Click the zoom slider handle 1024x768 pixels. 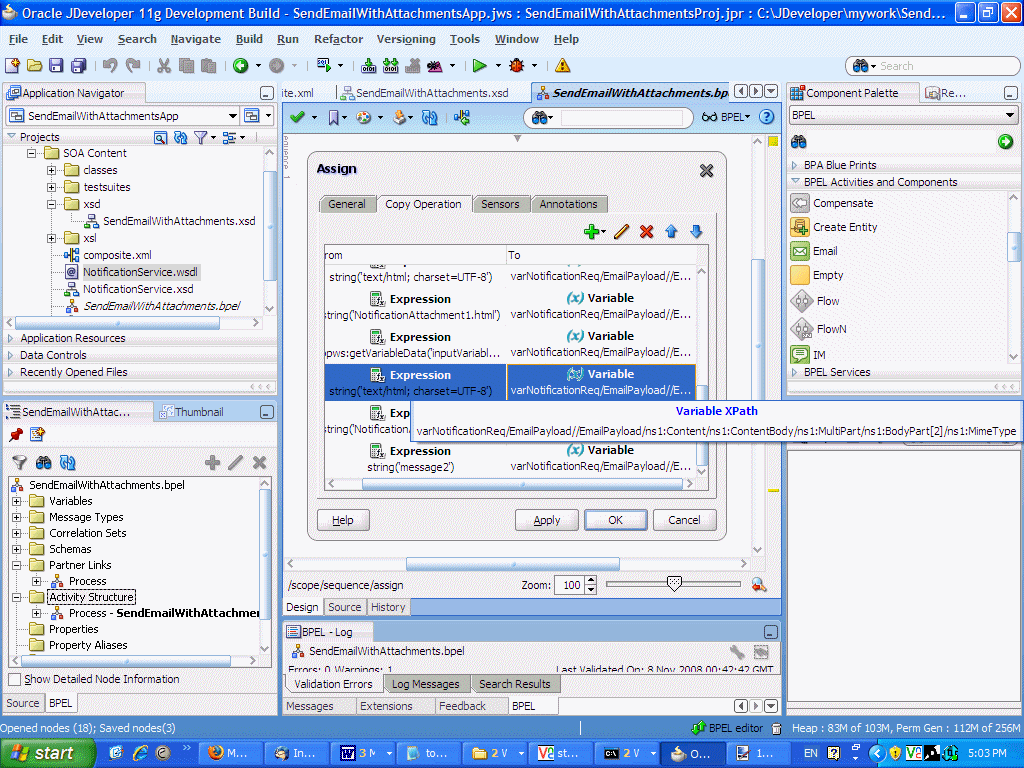click(x=674, y=583)
